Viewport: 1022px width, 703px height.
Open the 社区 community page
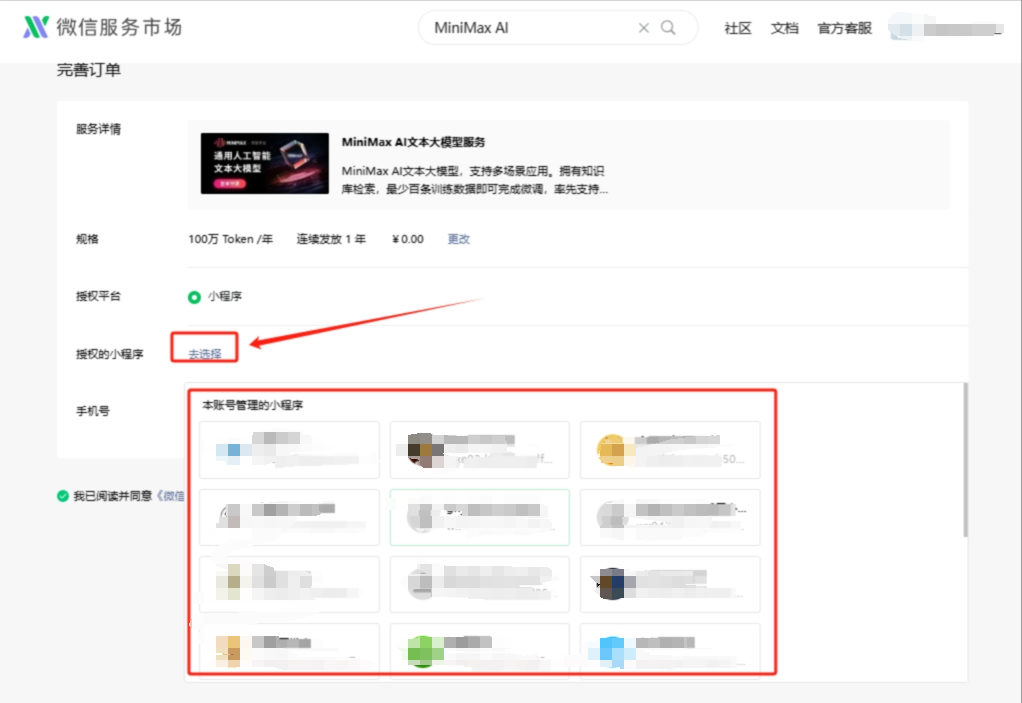coord(738,28)
